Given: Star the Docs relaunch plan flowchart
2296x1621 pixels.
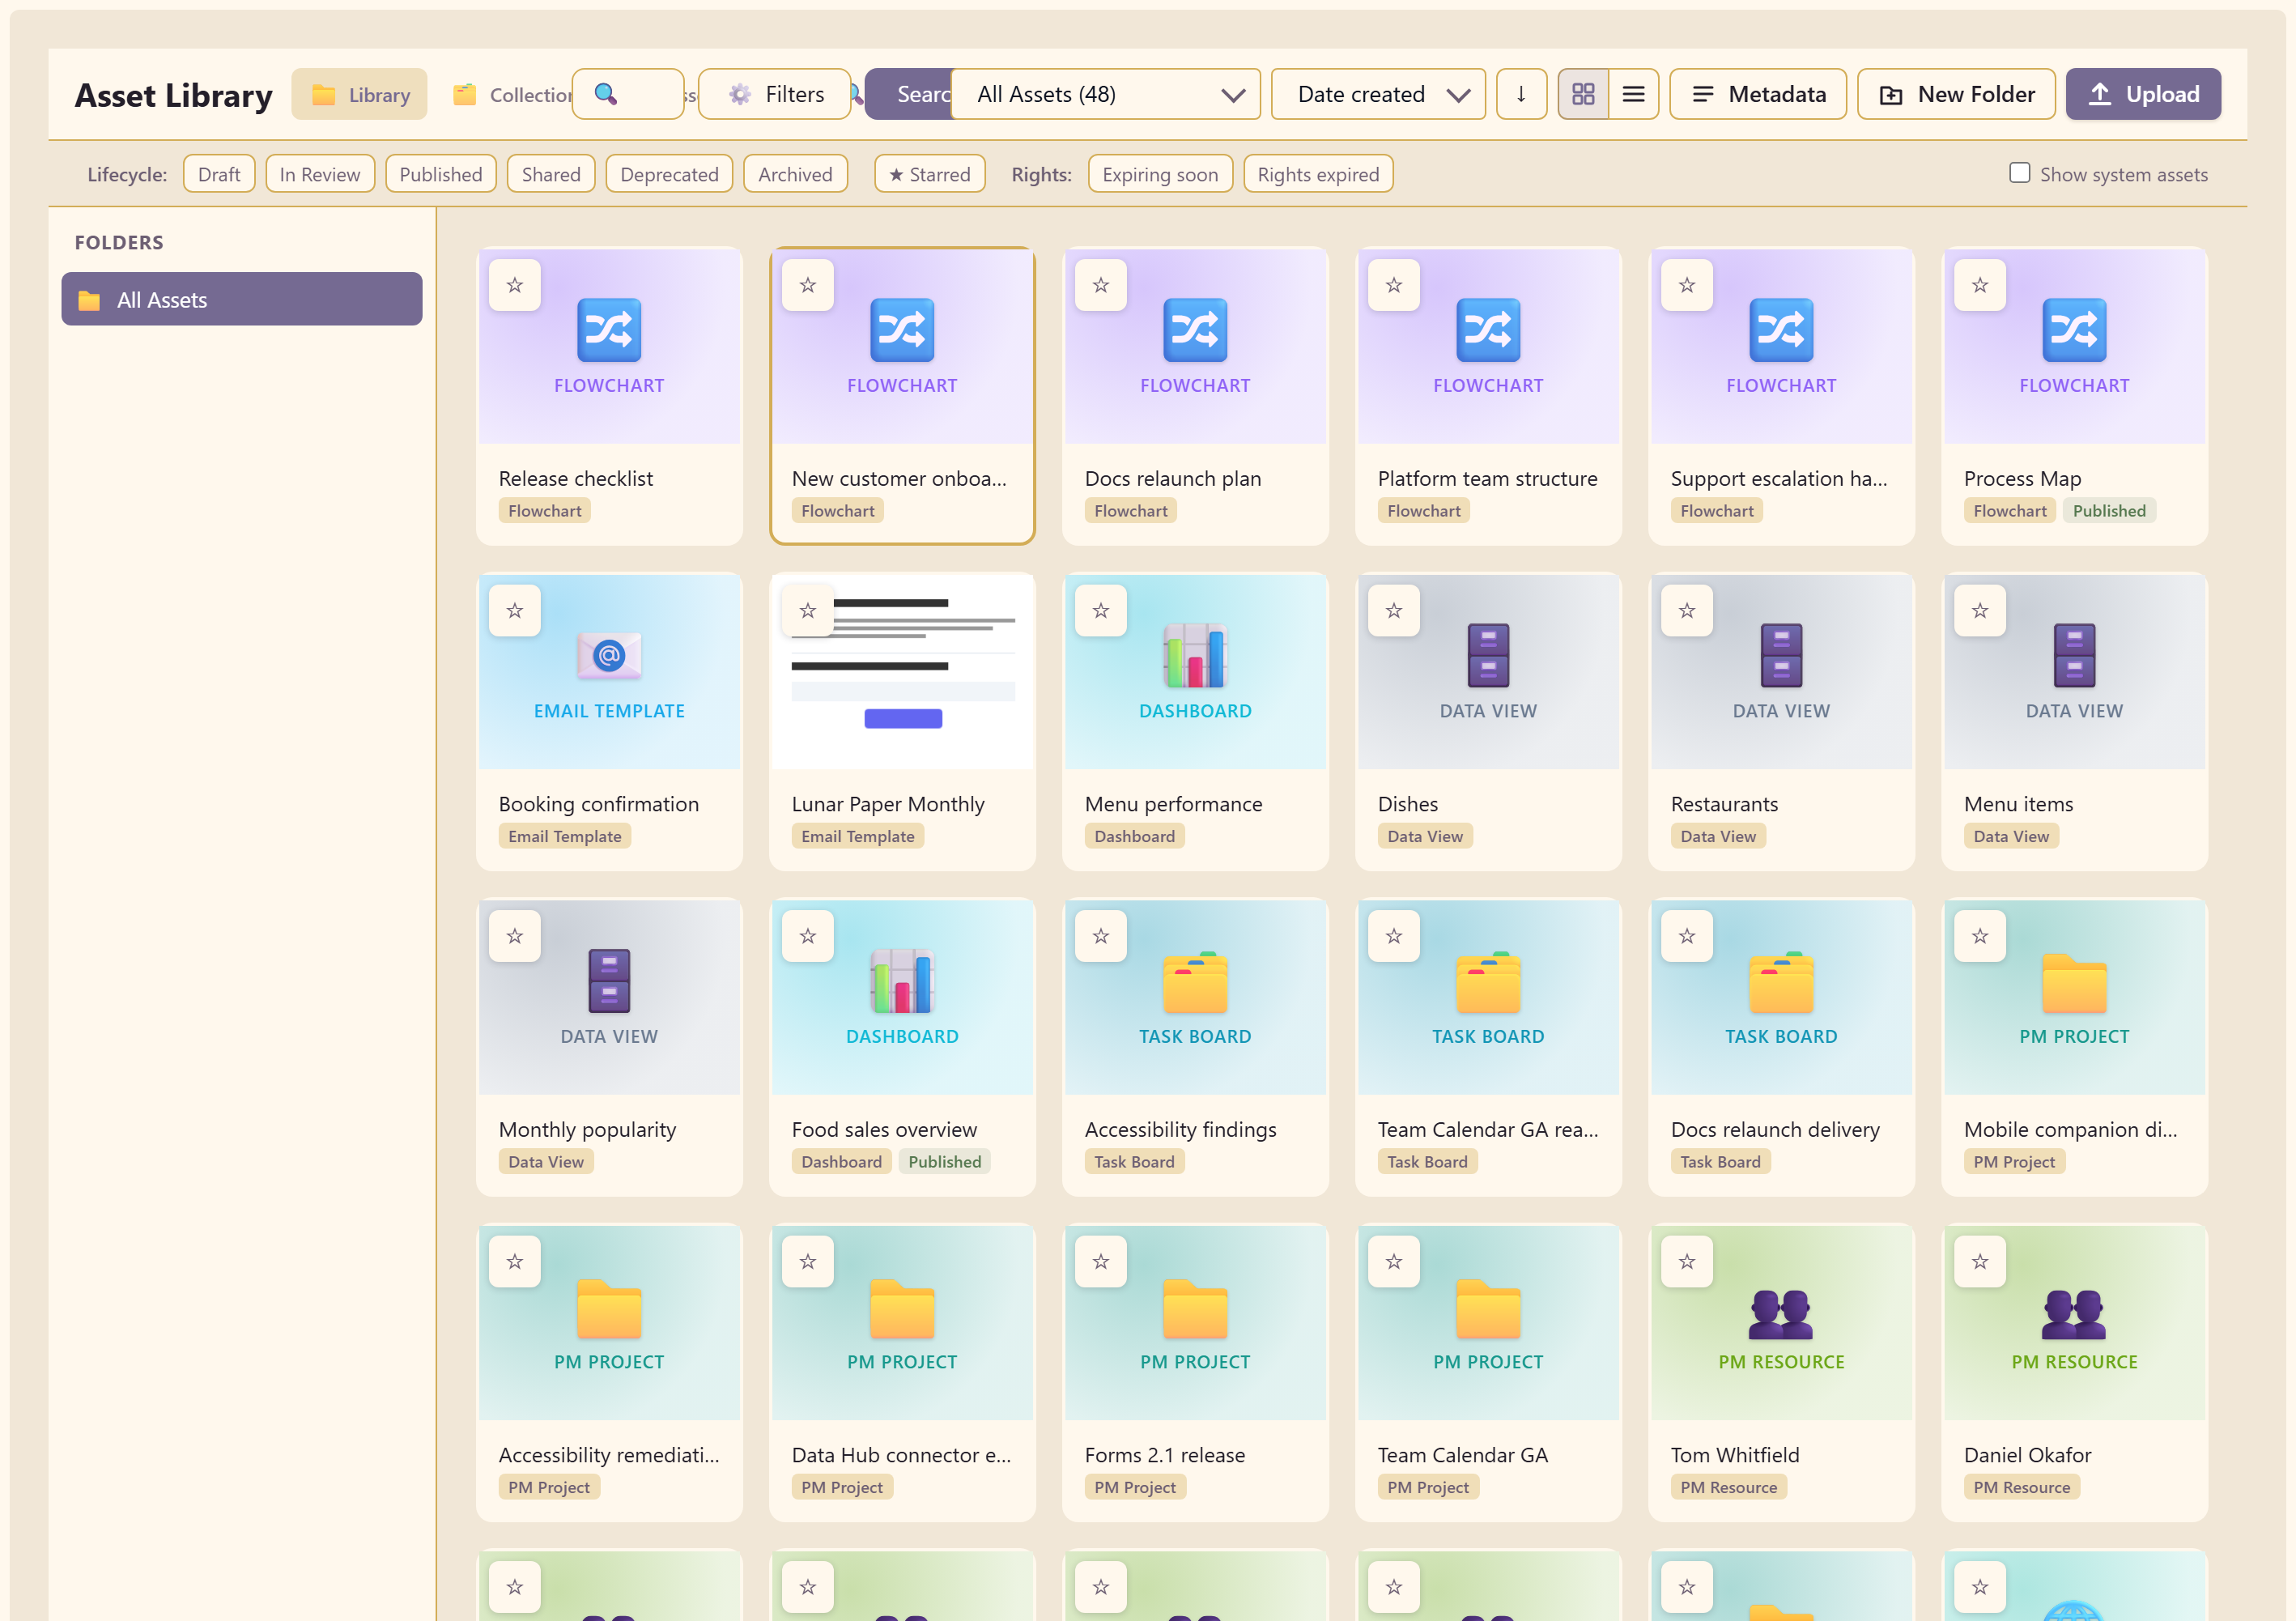Looking at the screenshot, I should [x=1100, y=285].
